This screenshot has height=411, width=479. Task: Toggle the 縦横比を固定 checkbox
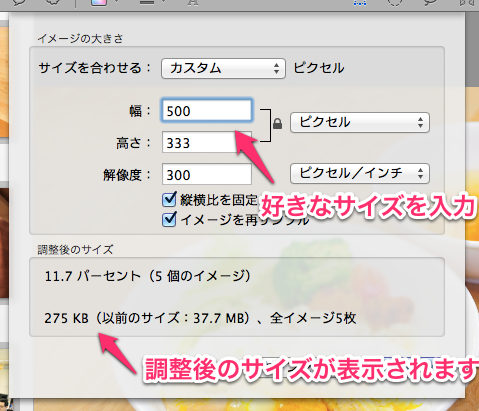pyautogui.click(x=169, y=199)
